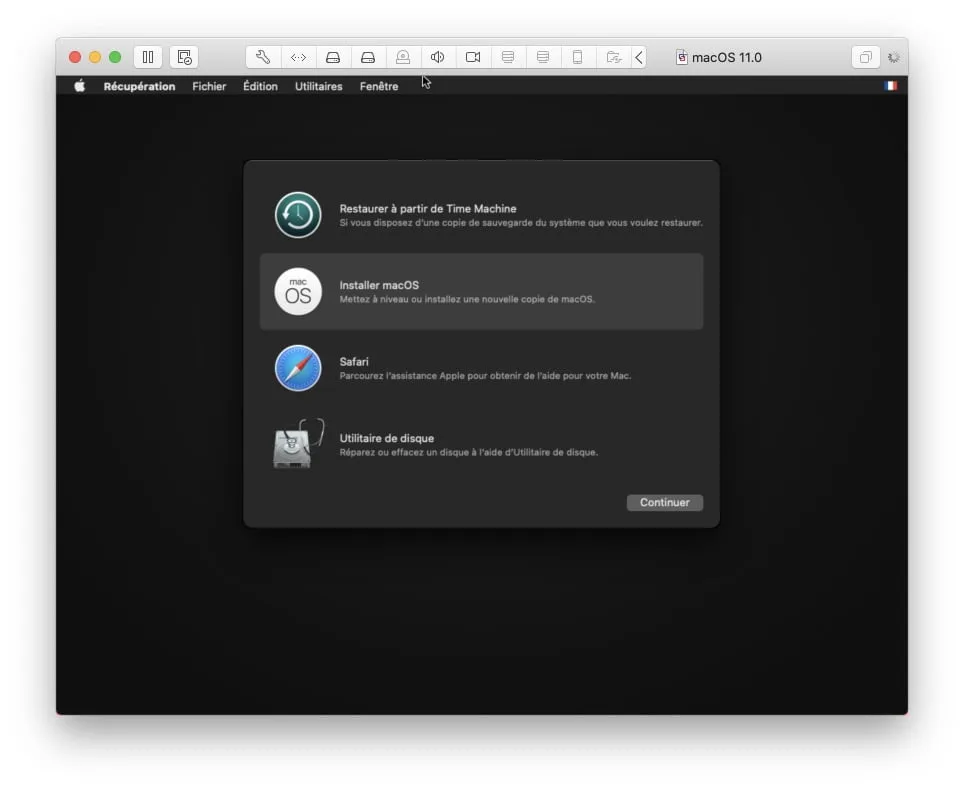Open the disk image stack icon
The height and width of the screenshot is (789, 964).
click(x=508, y=57)
